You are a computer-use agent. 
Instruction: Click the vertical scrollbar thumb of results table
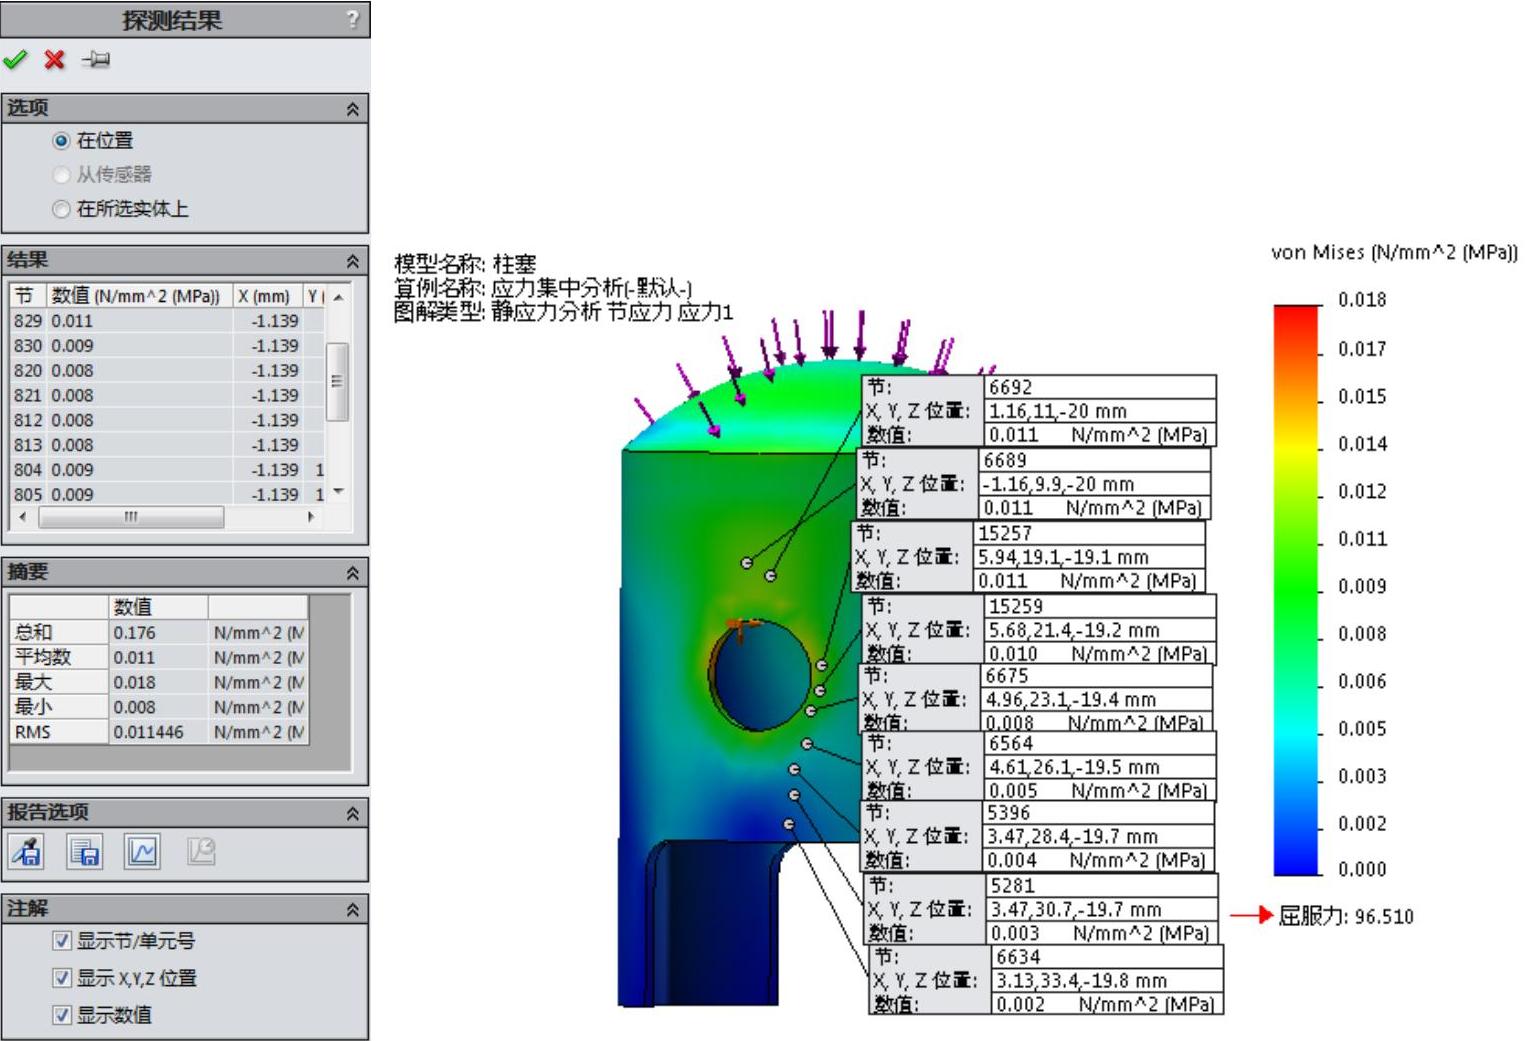(338, 381)
